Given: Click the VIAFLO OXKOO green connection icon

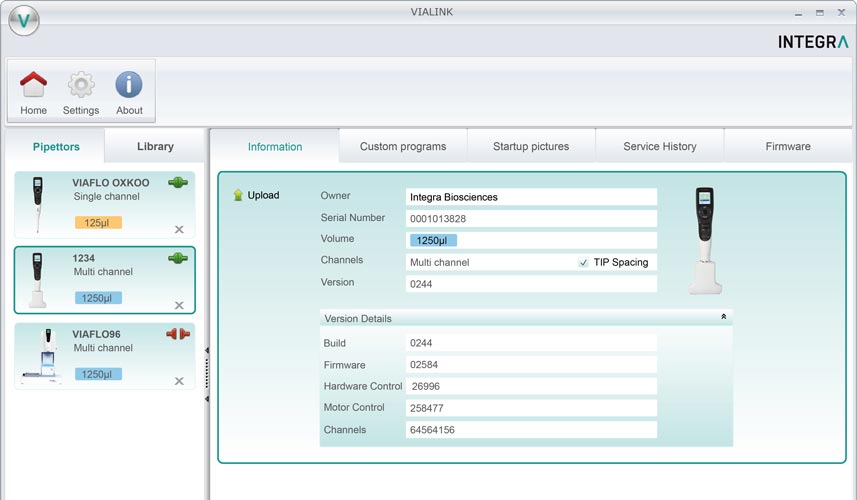Looking at the screenshot, I should point(178,183).
